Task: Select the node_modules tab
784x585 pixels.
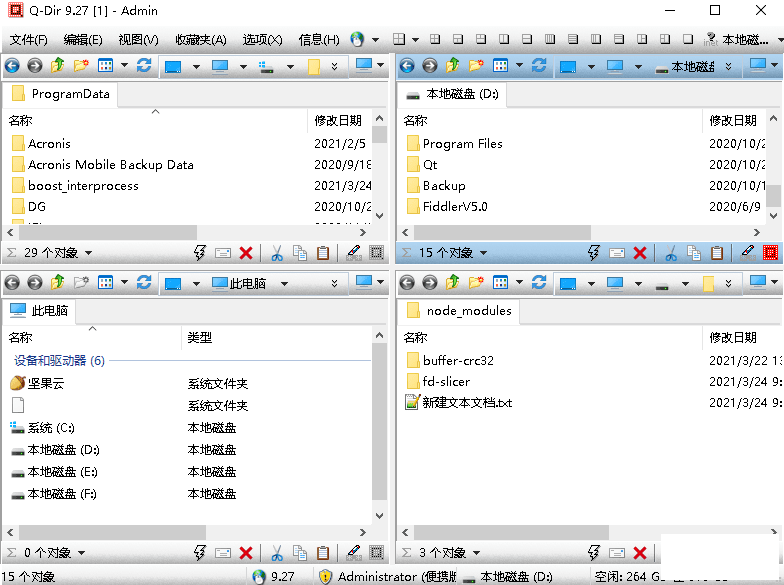Action: 460,310
